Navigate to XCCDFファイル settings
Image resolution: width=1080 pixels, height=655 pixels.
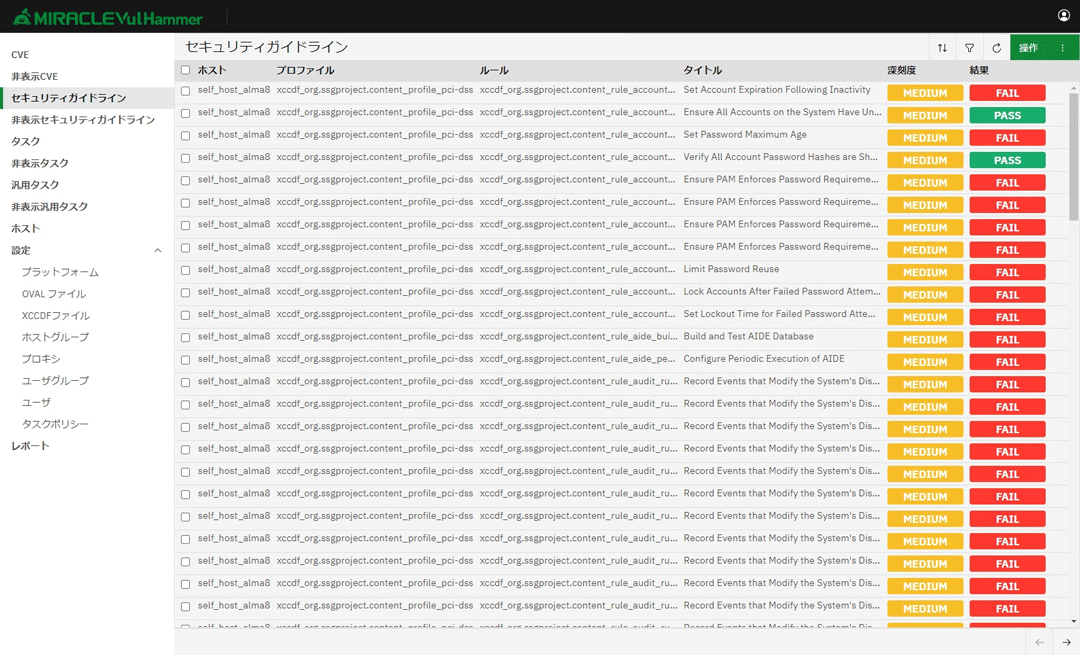coord(55,316)
